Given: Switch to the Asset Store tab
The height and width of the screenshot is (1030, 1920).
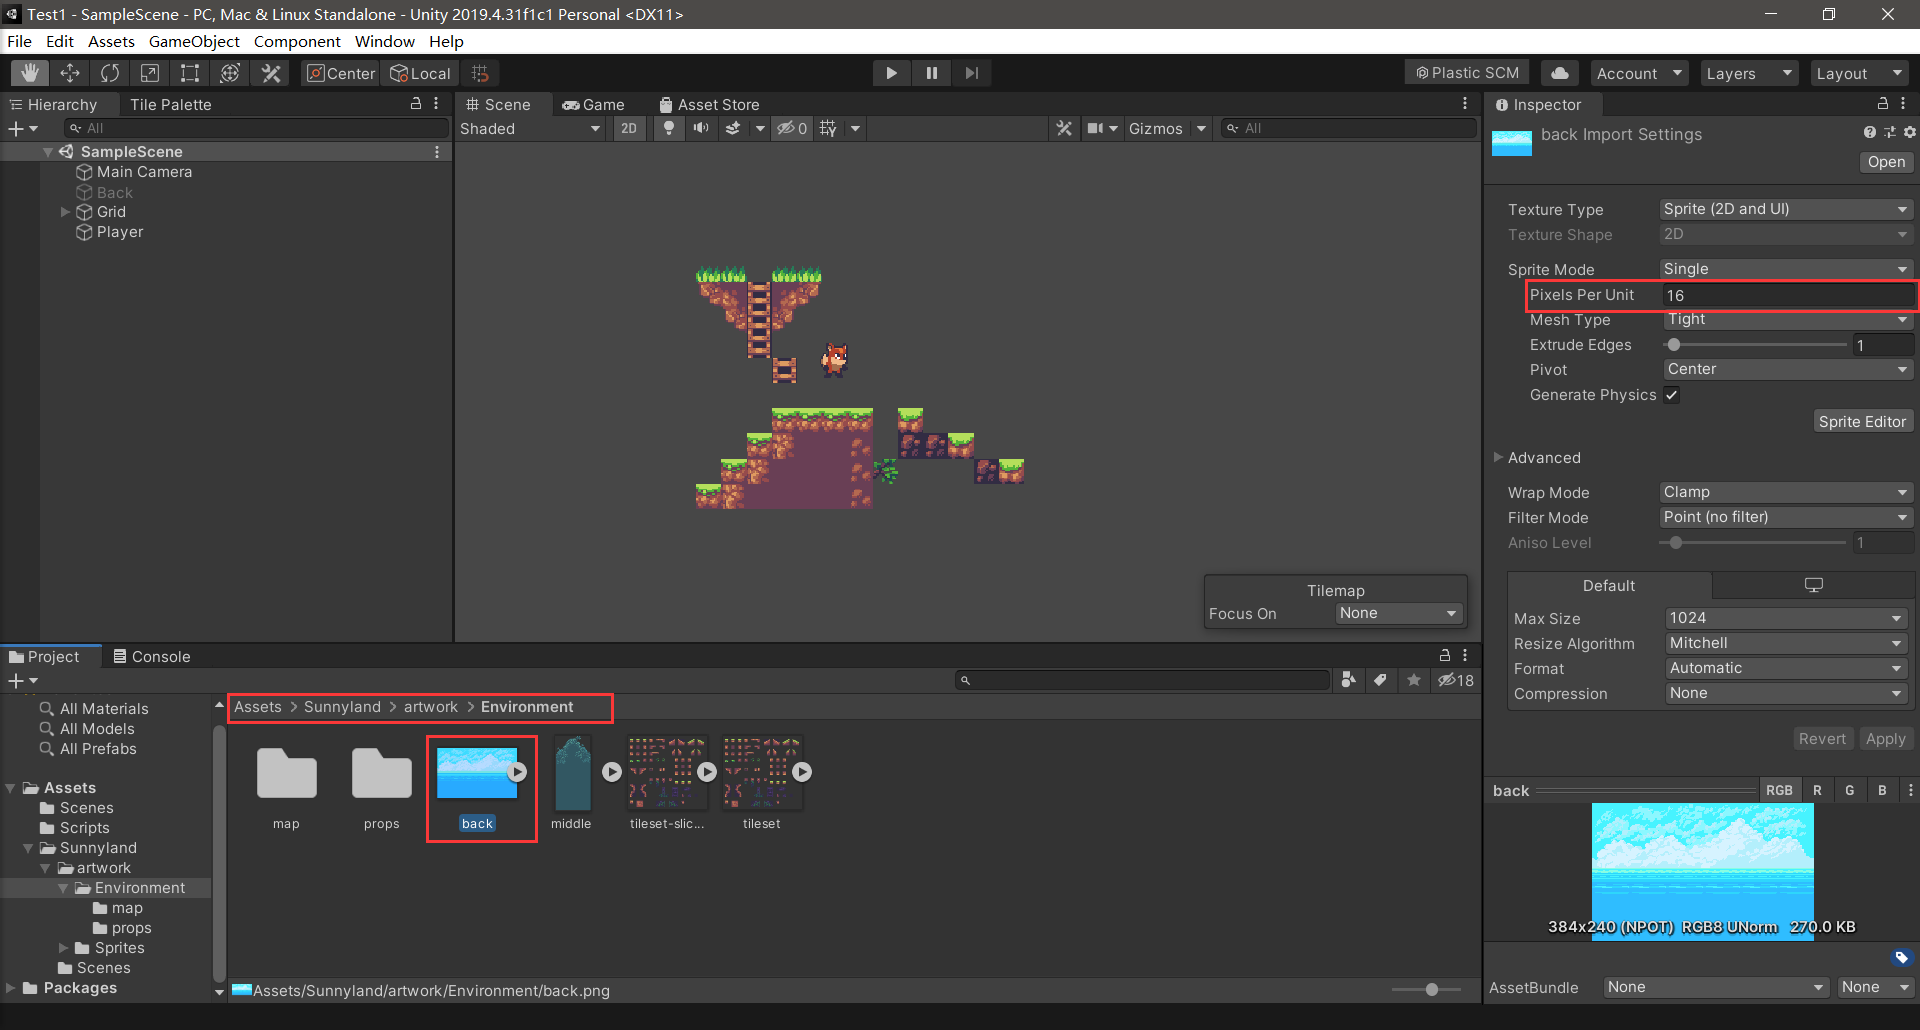Looking at the screenshot, I should tap(709, 104).
